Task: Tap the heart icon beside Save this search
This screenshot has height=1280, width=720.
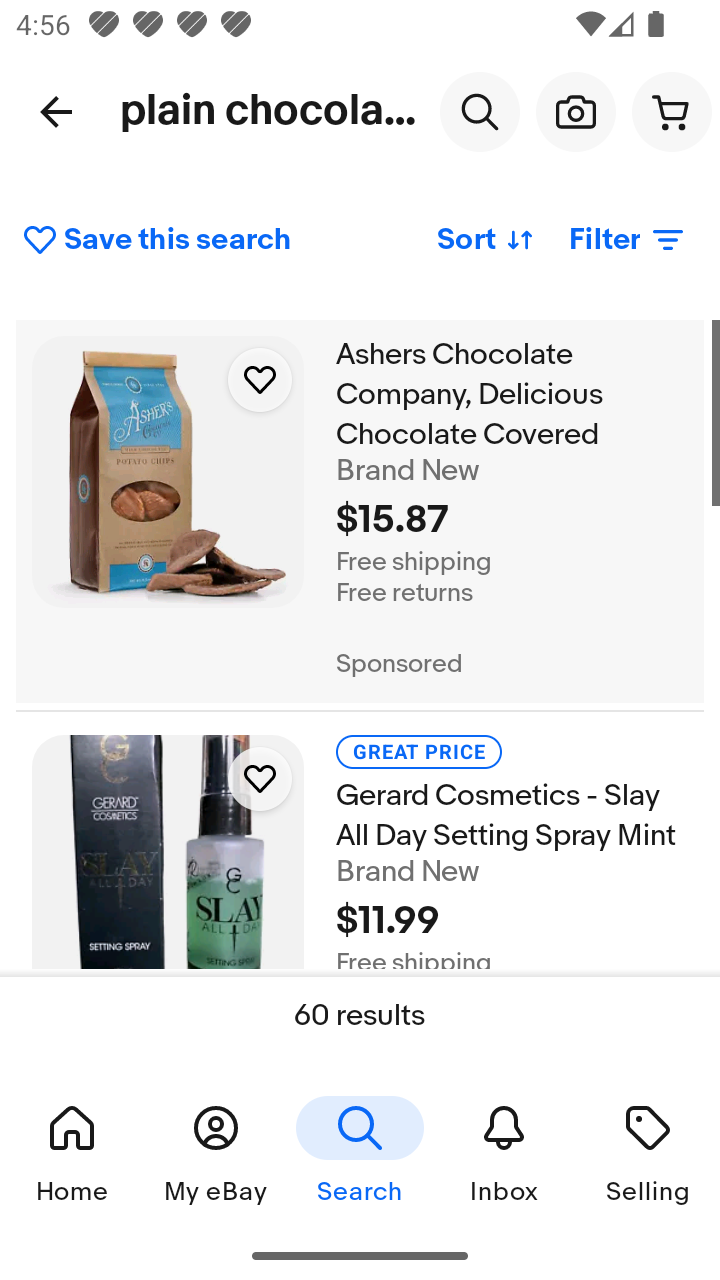Action: coord(40,240)
